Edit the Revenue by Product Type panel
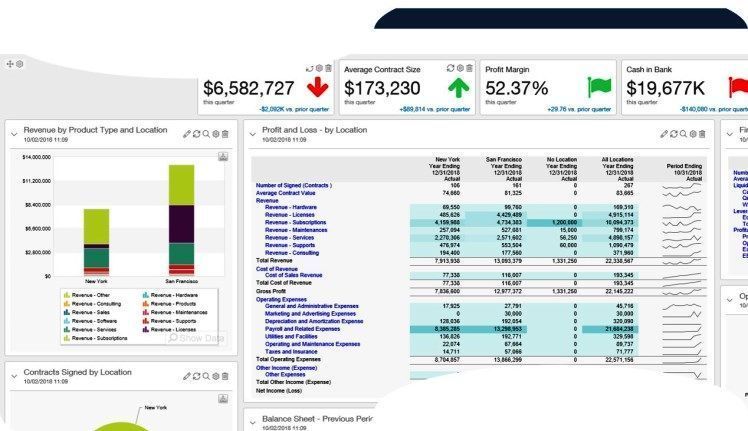Screen dimensions: 748x431 (x=187, y=134)
